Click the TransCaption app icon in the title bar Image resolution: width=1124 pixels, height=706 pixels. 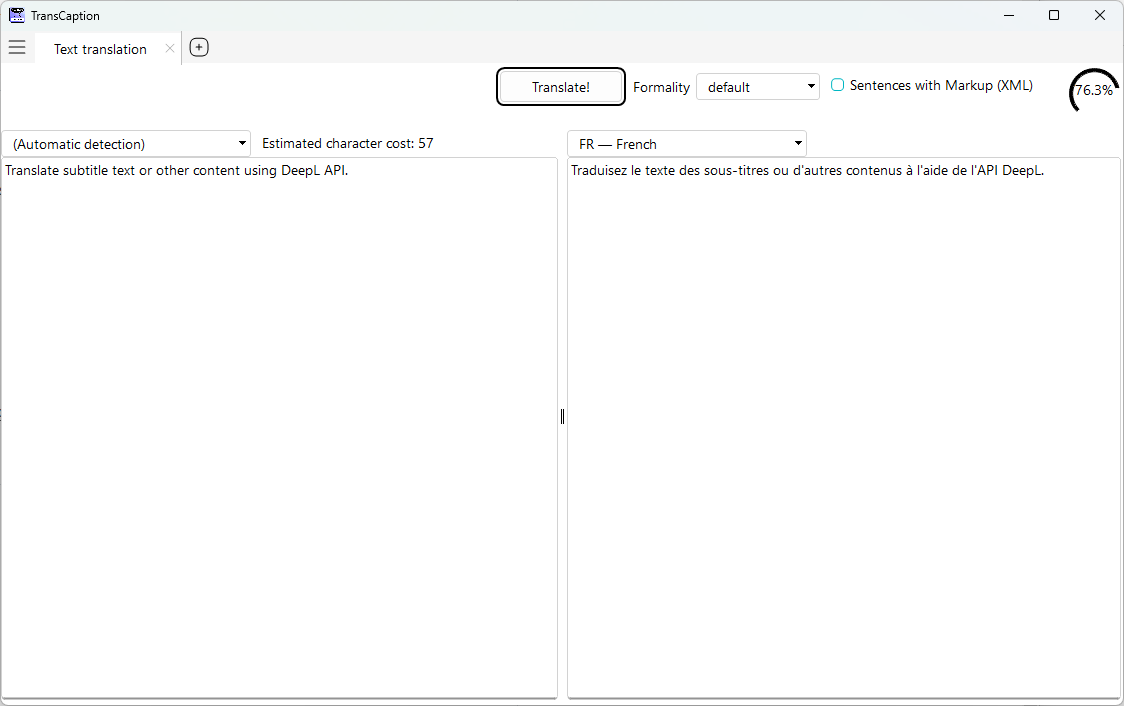click(x=17, y=15)
